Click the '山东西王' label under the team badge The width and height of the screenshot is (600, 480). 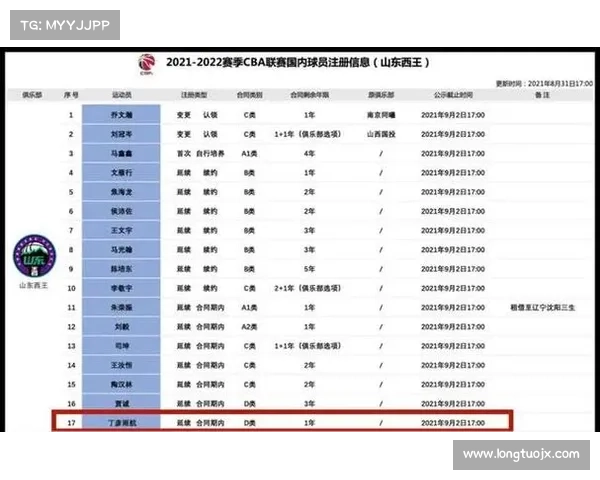tap(34, 285)
